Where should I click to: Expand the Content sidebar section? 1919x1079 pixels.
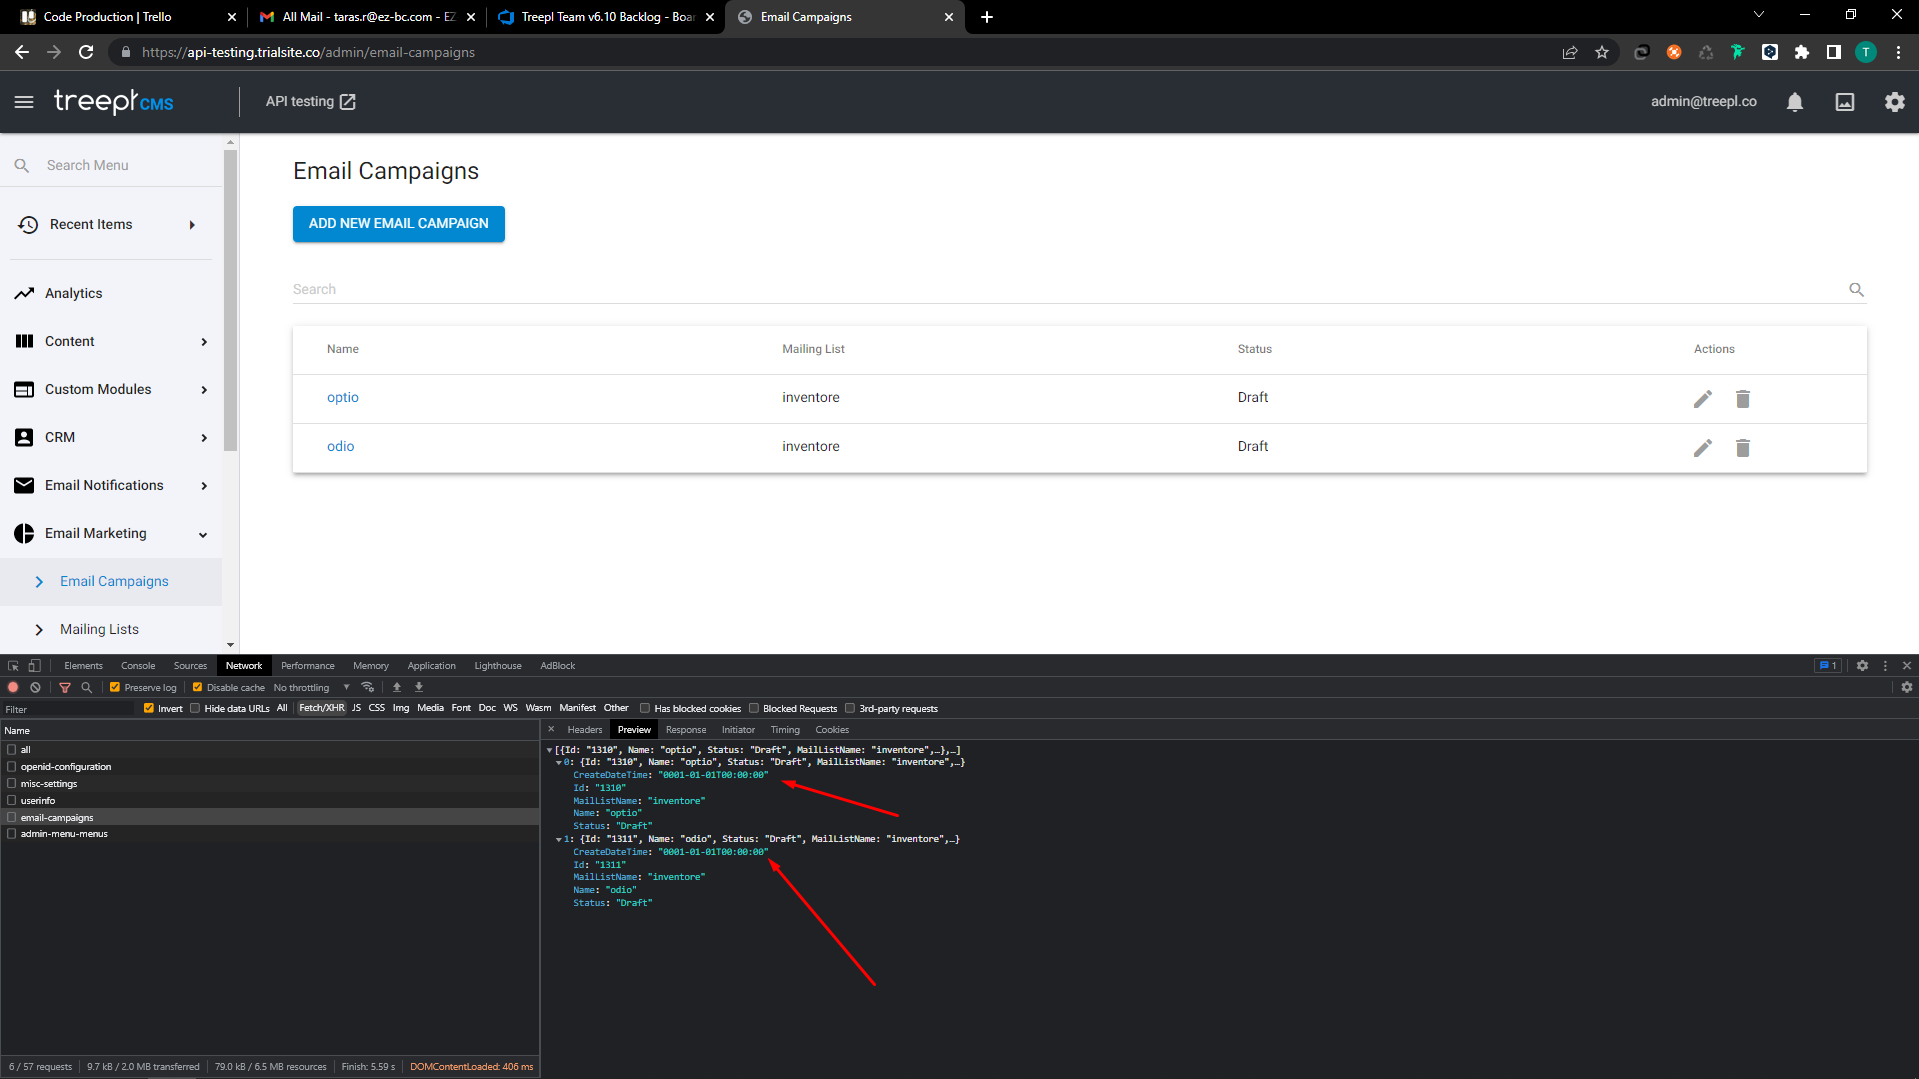click(x=111, y=342)
